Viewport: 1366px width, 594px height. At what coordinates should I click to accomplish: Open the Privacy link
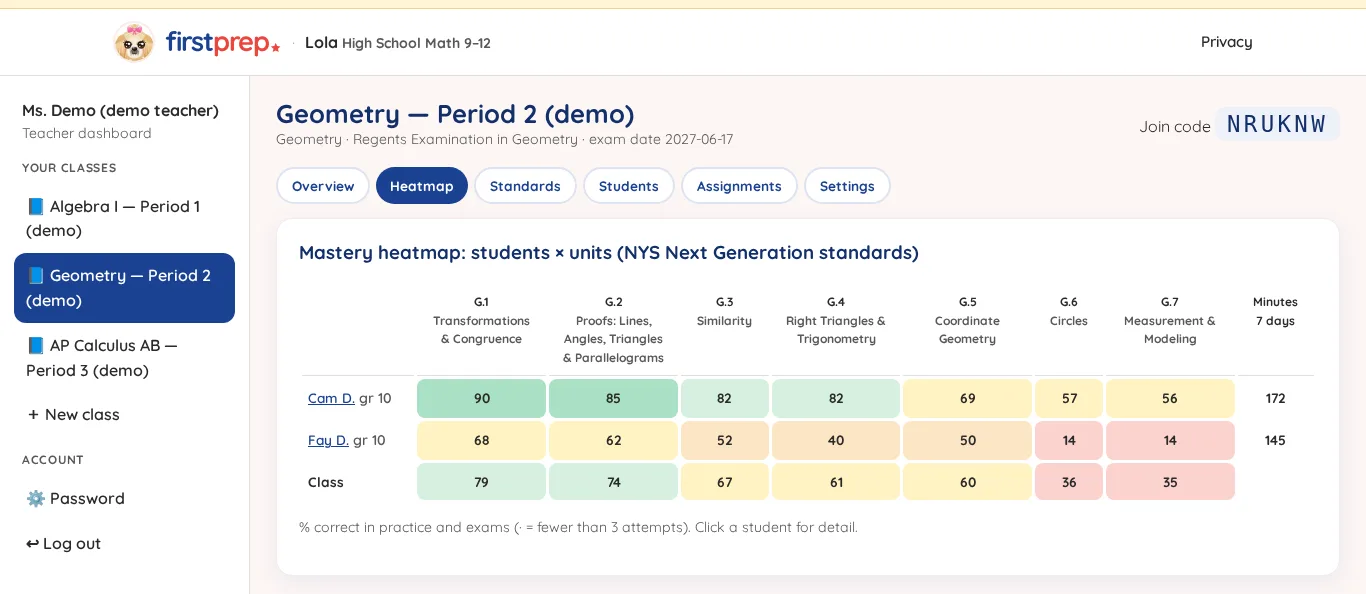[x=1227, y=42]
